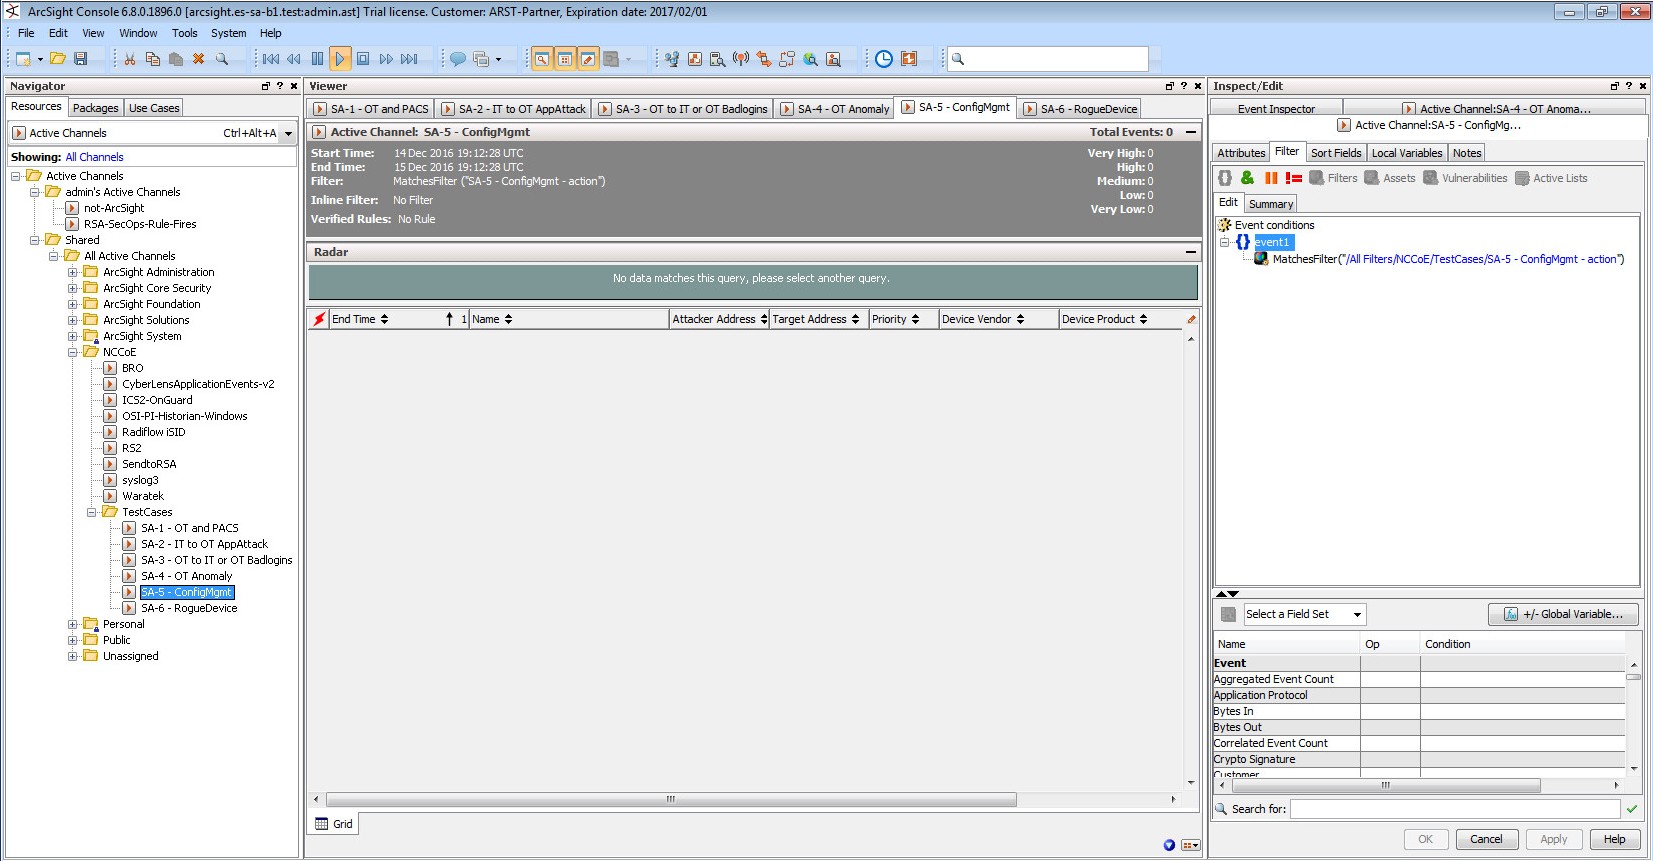Viewport: 1653px width, 861px height.
Task: Collapse the channel header panel minus button
Action: [1191, 132]
